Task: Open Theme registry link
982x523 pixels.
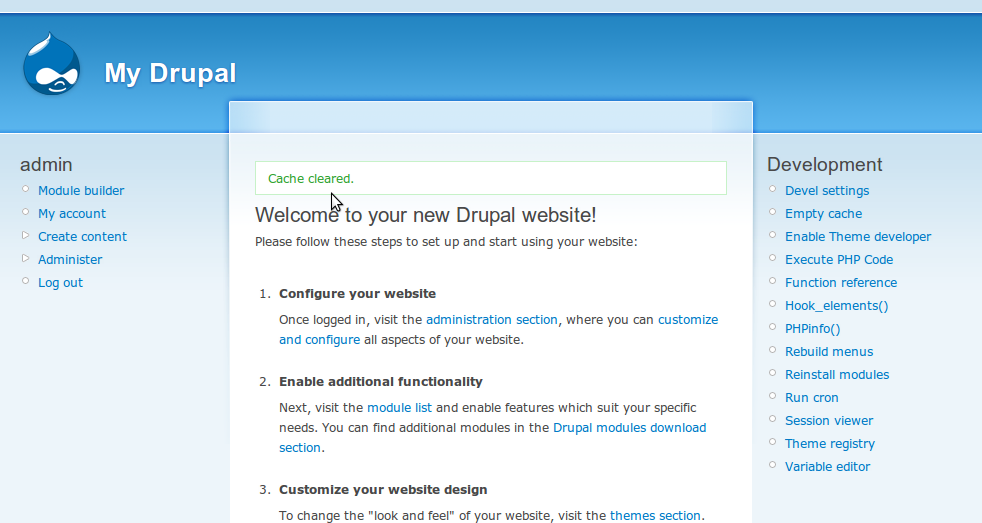Action: click(x=830, y=443)
